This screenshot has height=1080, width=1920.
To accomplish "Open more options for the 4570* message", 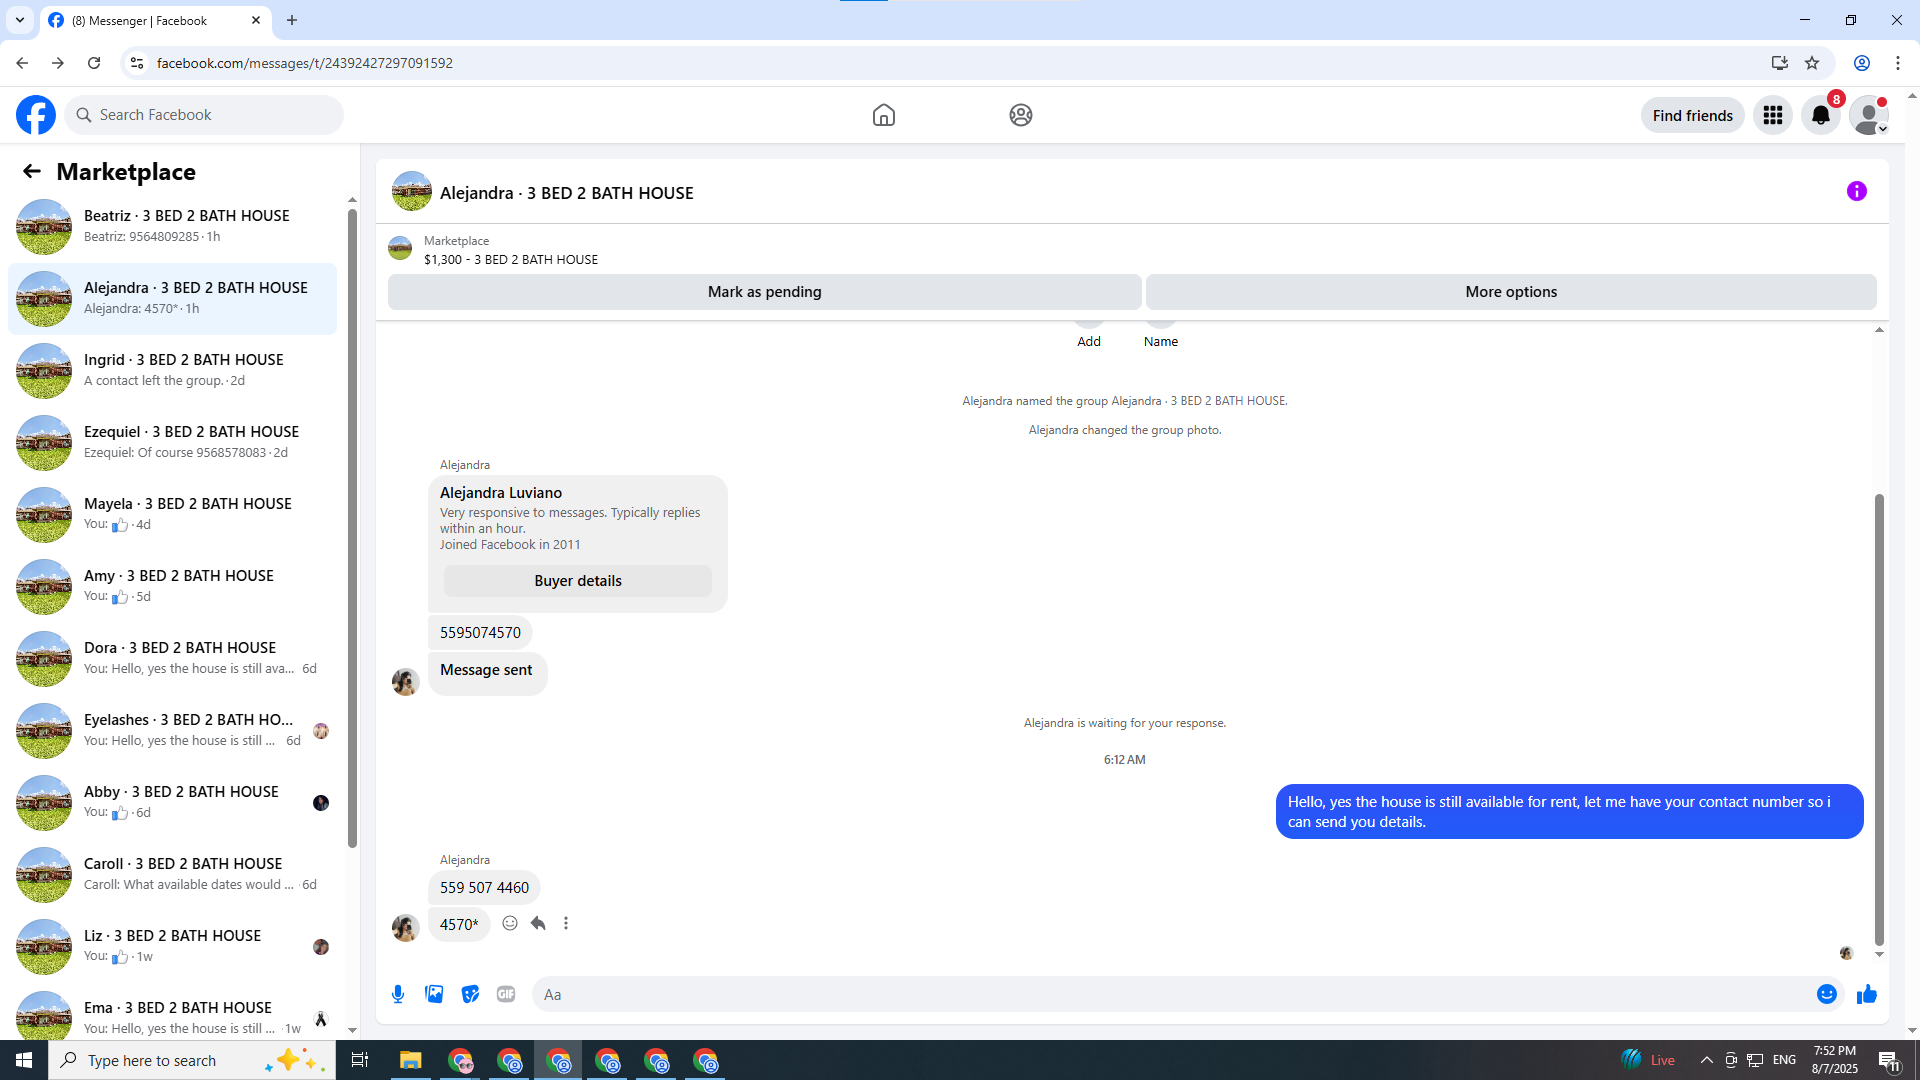I will click(x=566, y=923).
